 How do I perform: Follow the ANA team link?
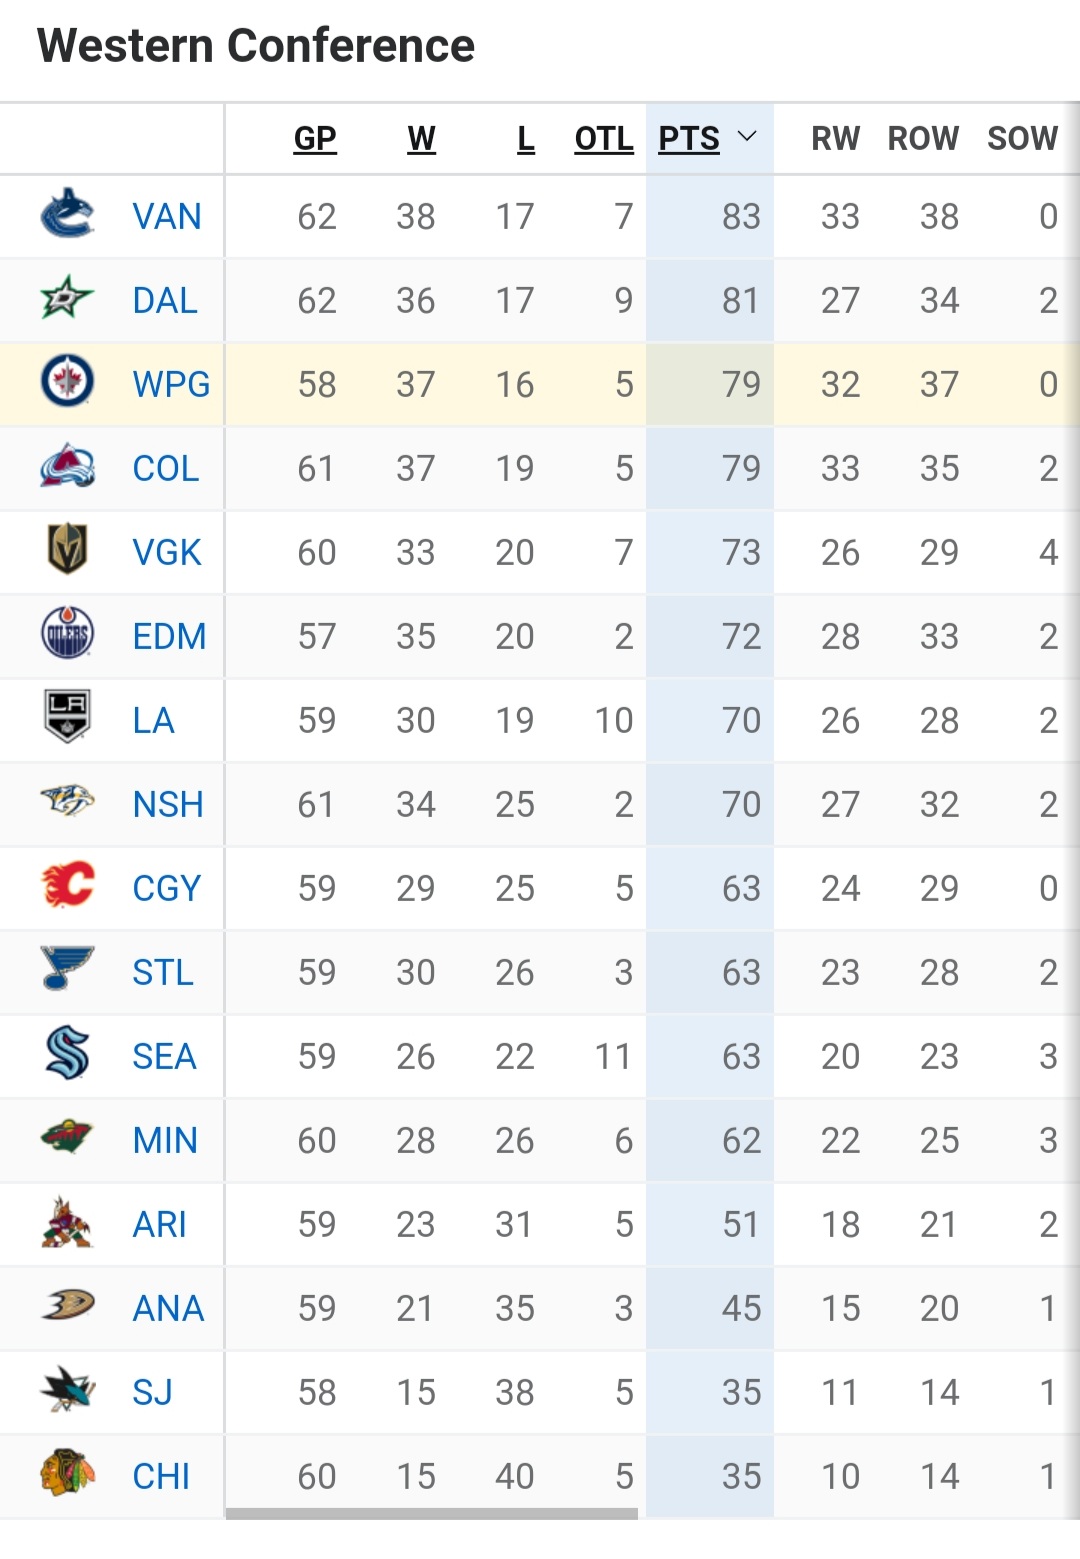click(168, 1308)
